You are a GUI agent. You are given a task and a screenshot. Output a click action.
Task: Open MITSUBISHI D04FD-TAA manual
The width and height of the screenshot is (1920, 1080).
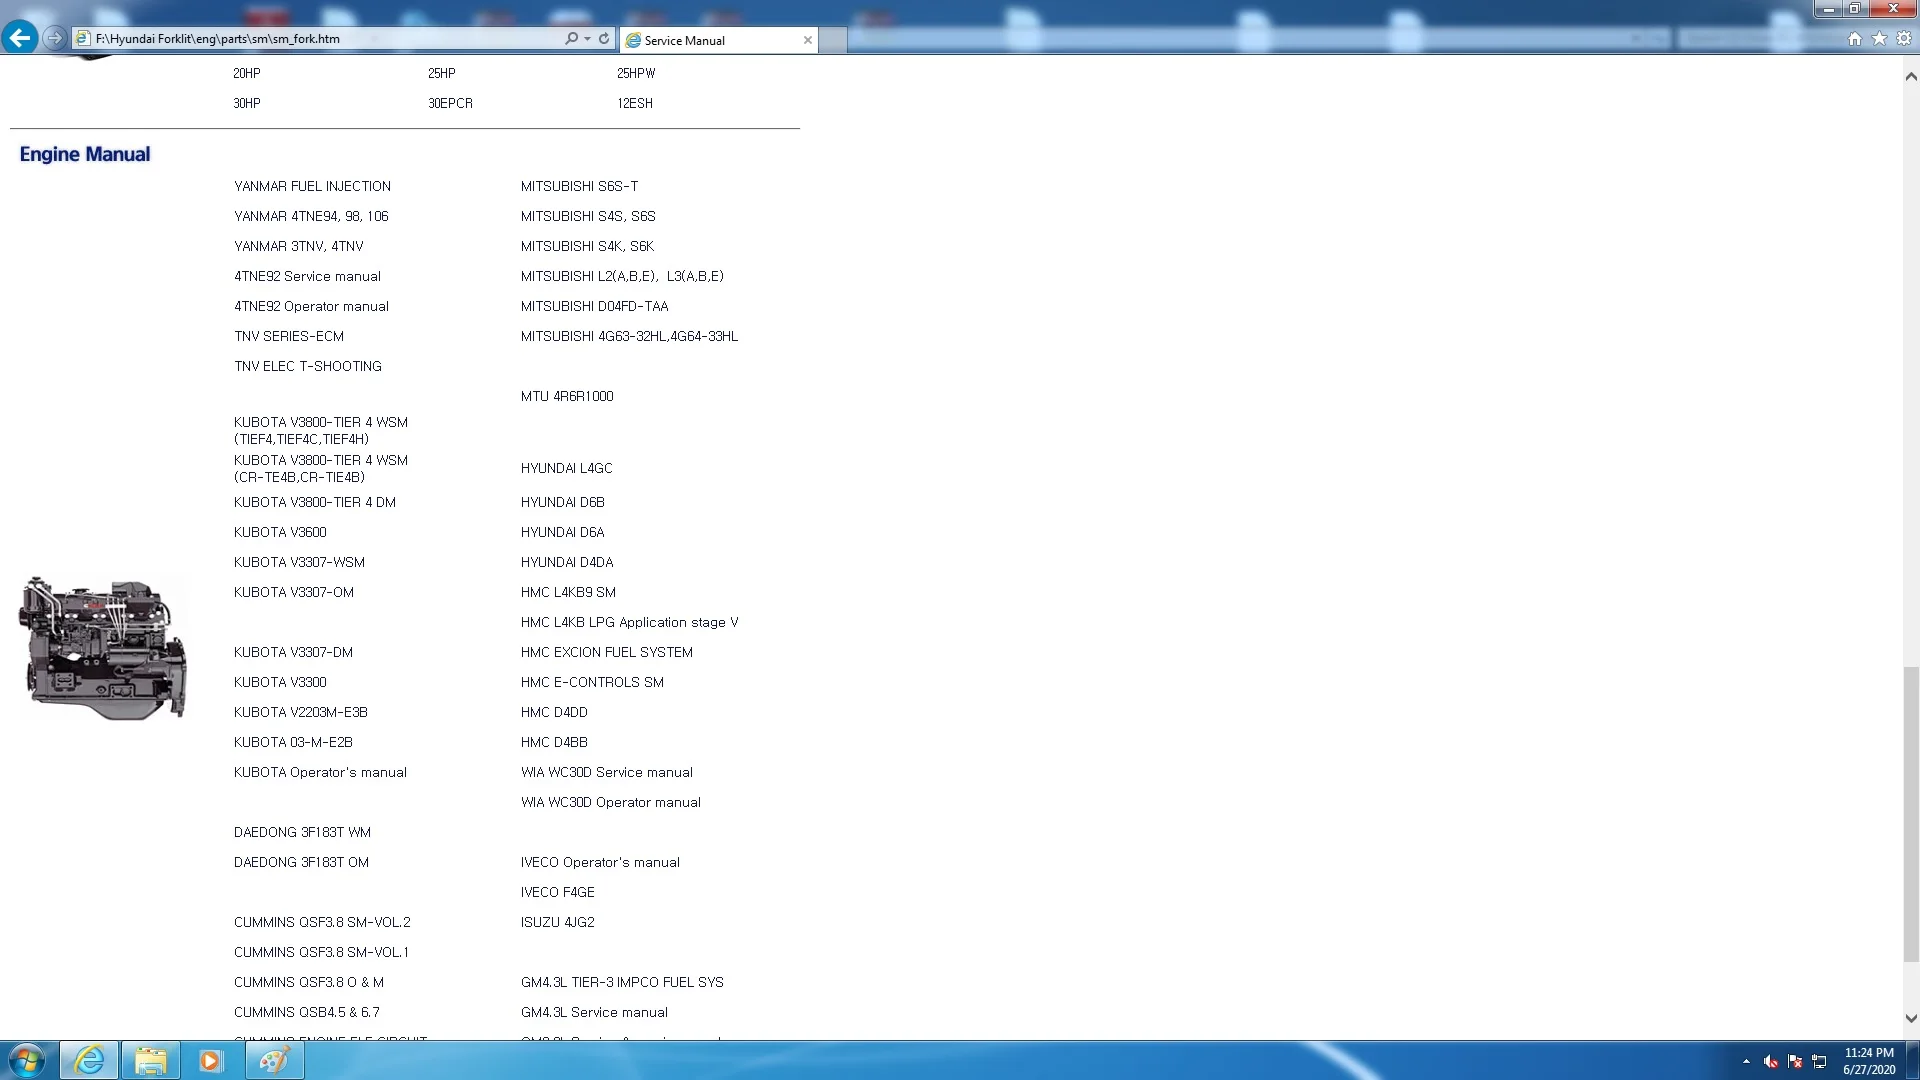(594, 307)
